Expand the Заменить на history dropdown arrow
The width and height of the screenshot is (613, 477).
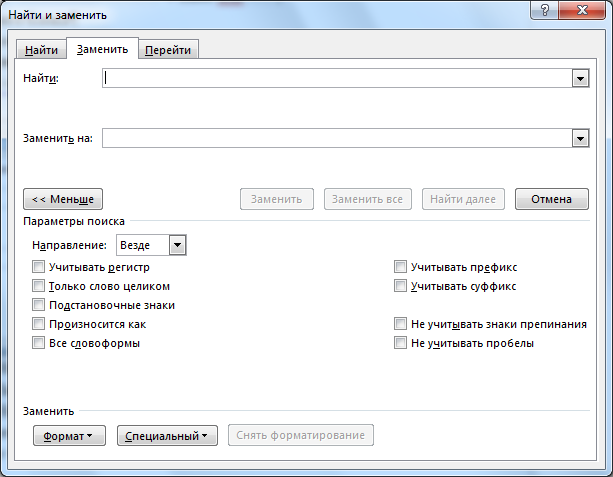click(x=581, y=138)
